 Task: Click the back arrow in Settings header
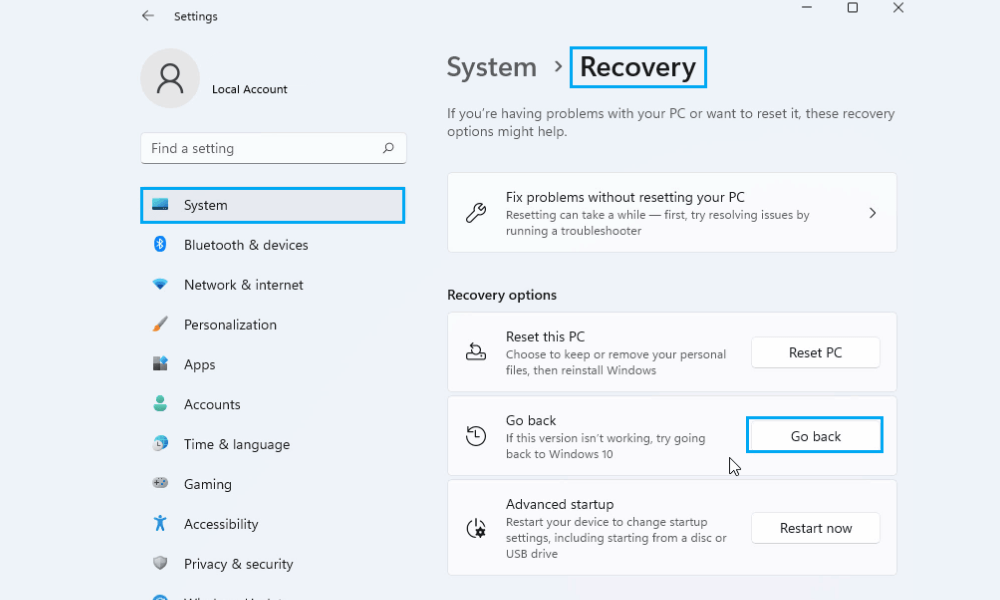tap(148, 16)
